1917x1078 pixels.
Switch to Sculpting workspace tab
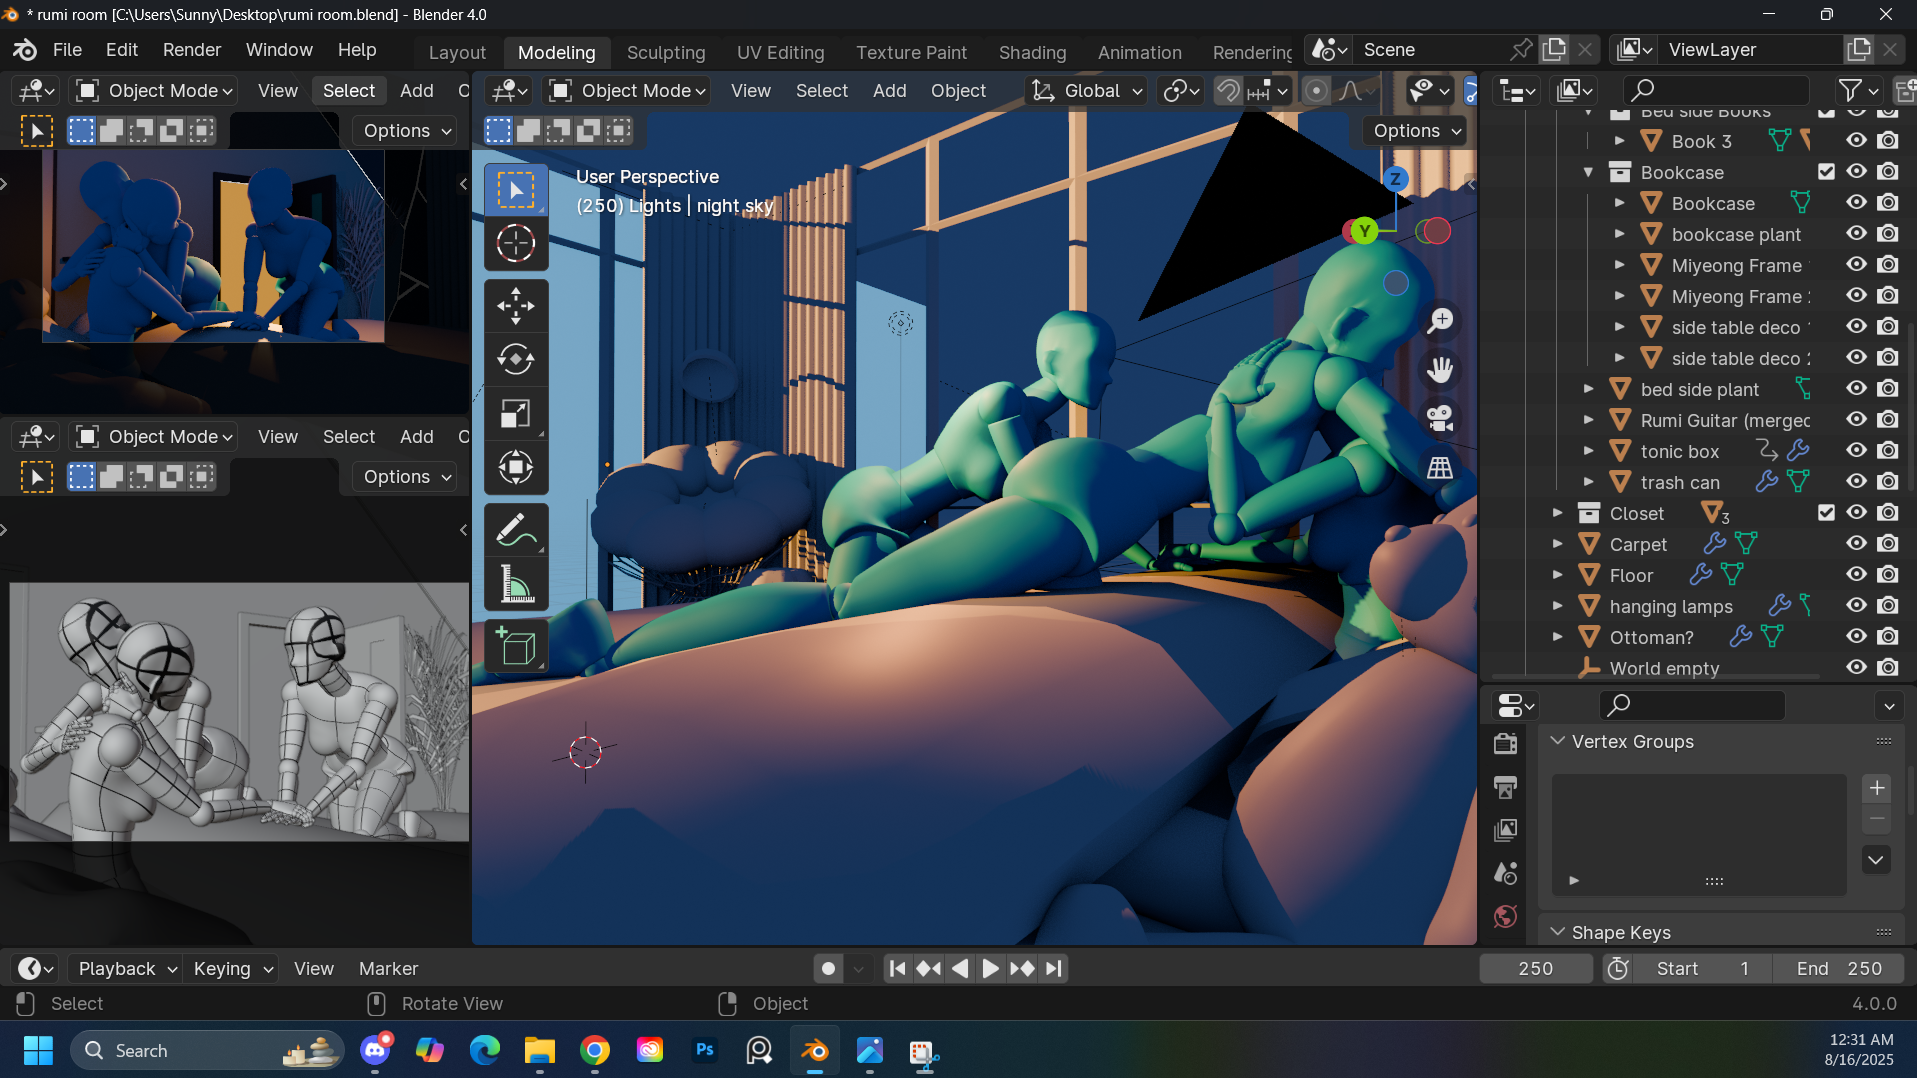[x=666, y=52]
